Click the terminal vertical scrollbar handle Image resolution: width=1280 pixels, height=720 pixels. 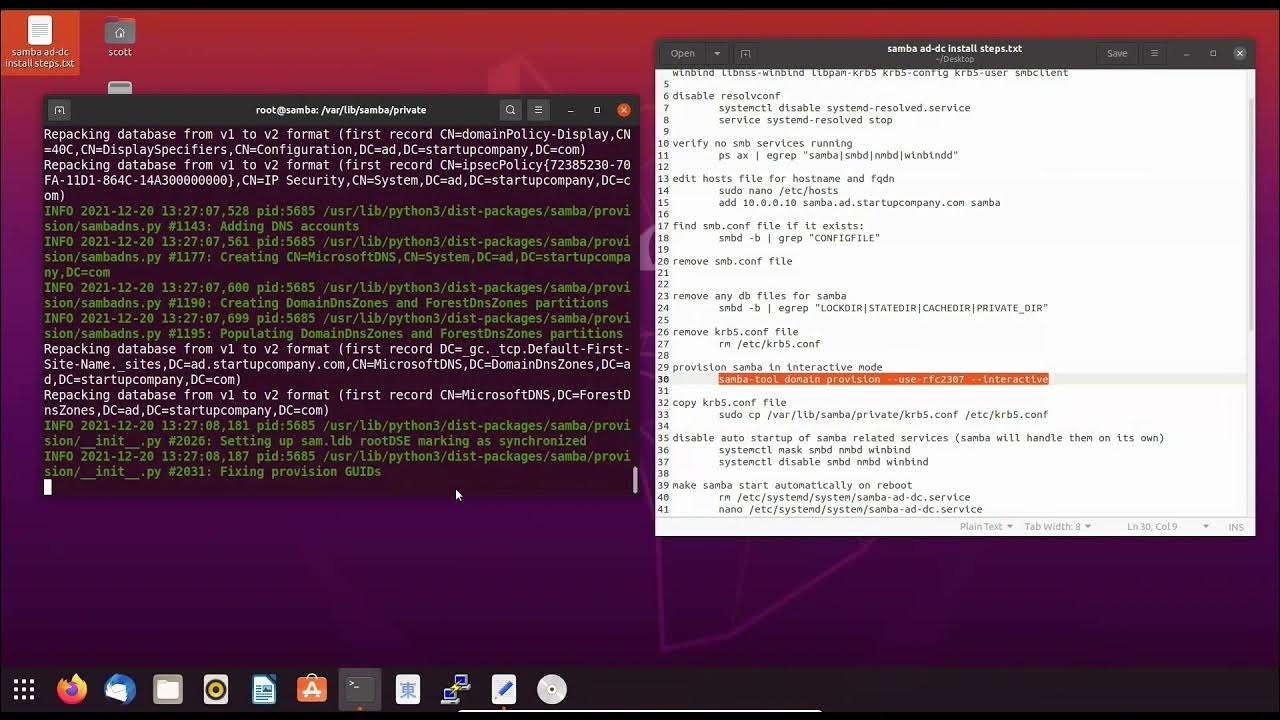[635, 480]
